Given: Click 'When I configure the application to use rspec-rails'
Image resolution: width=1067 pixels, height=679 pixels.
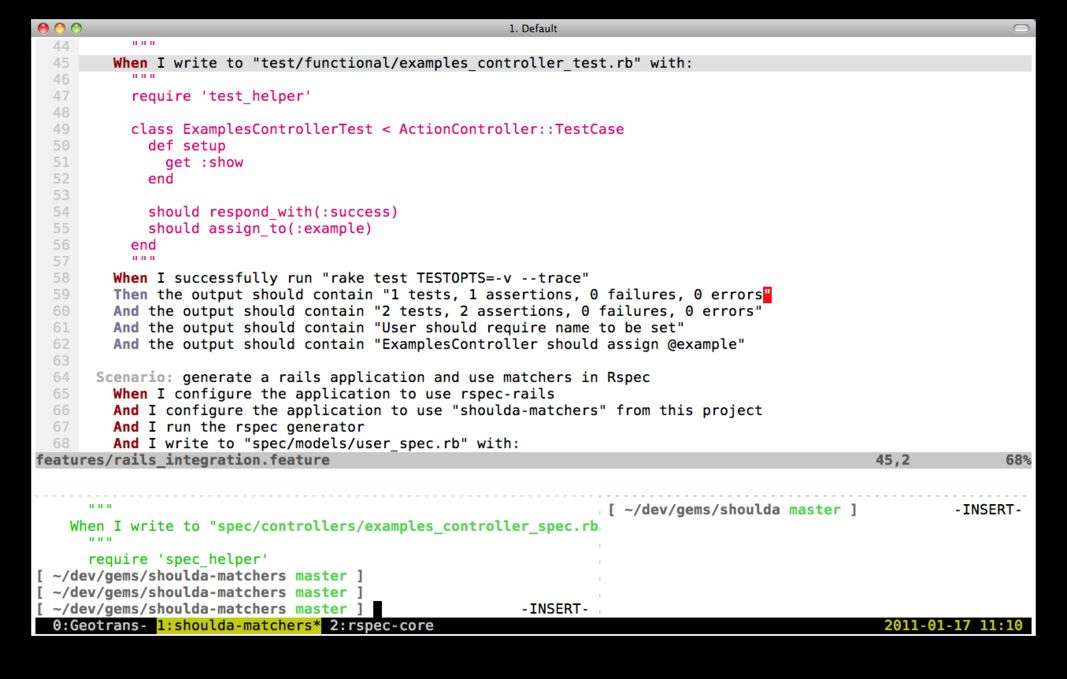Looking at the screenshot, I should click(333, 394).
